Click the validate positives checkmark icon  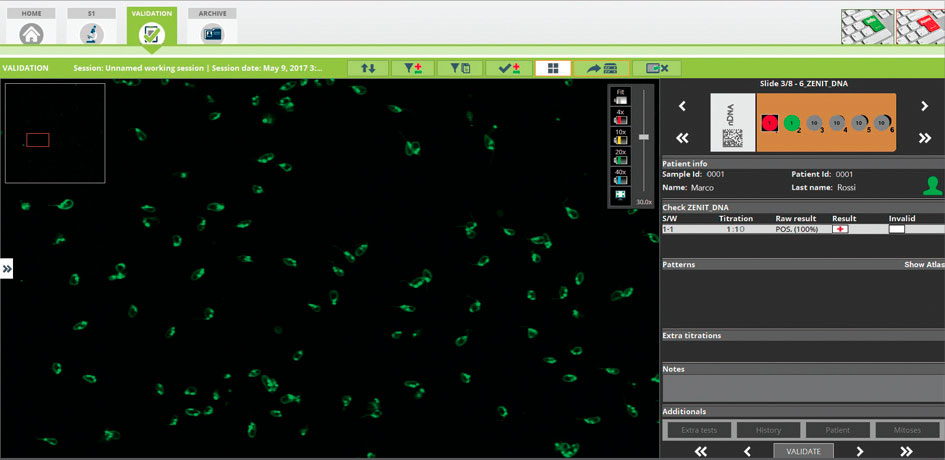click(508, 68)
